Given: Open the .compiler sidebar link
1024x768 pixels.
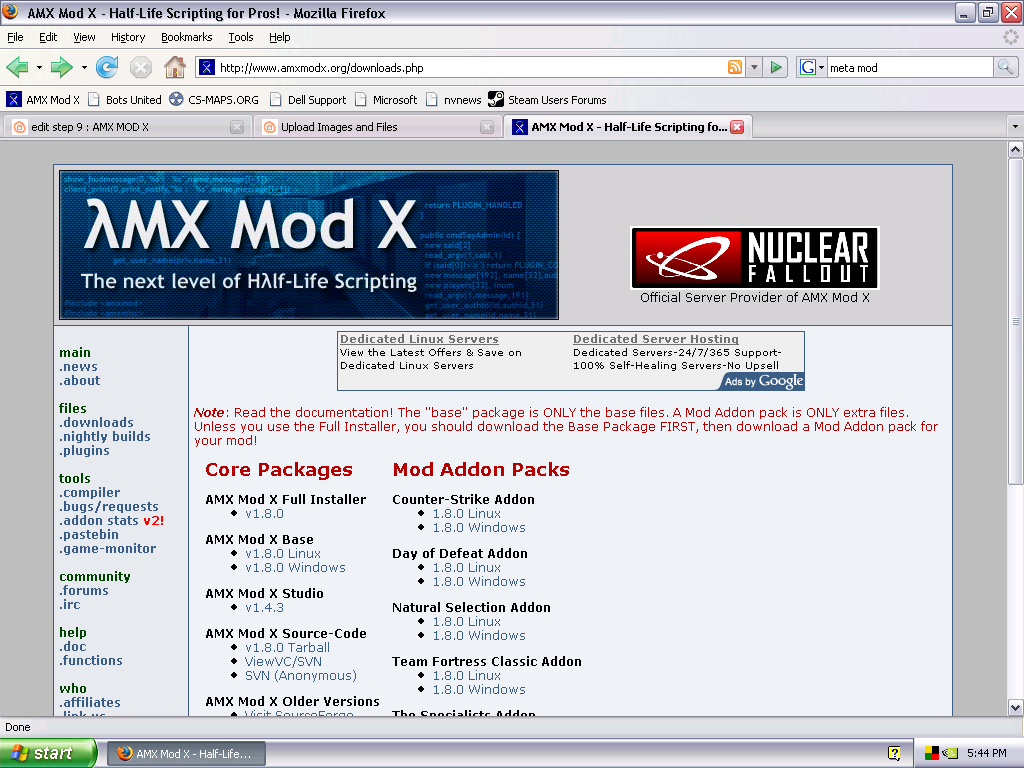Looking at the screenshot, I should coord(89,492).
